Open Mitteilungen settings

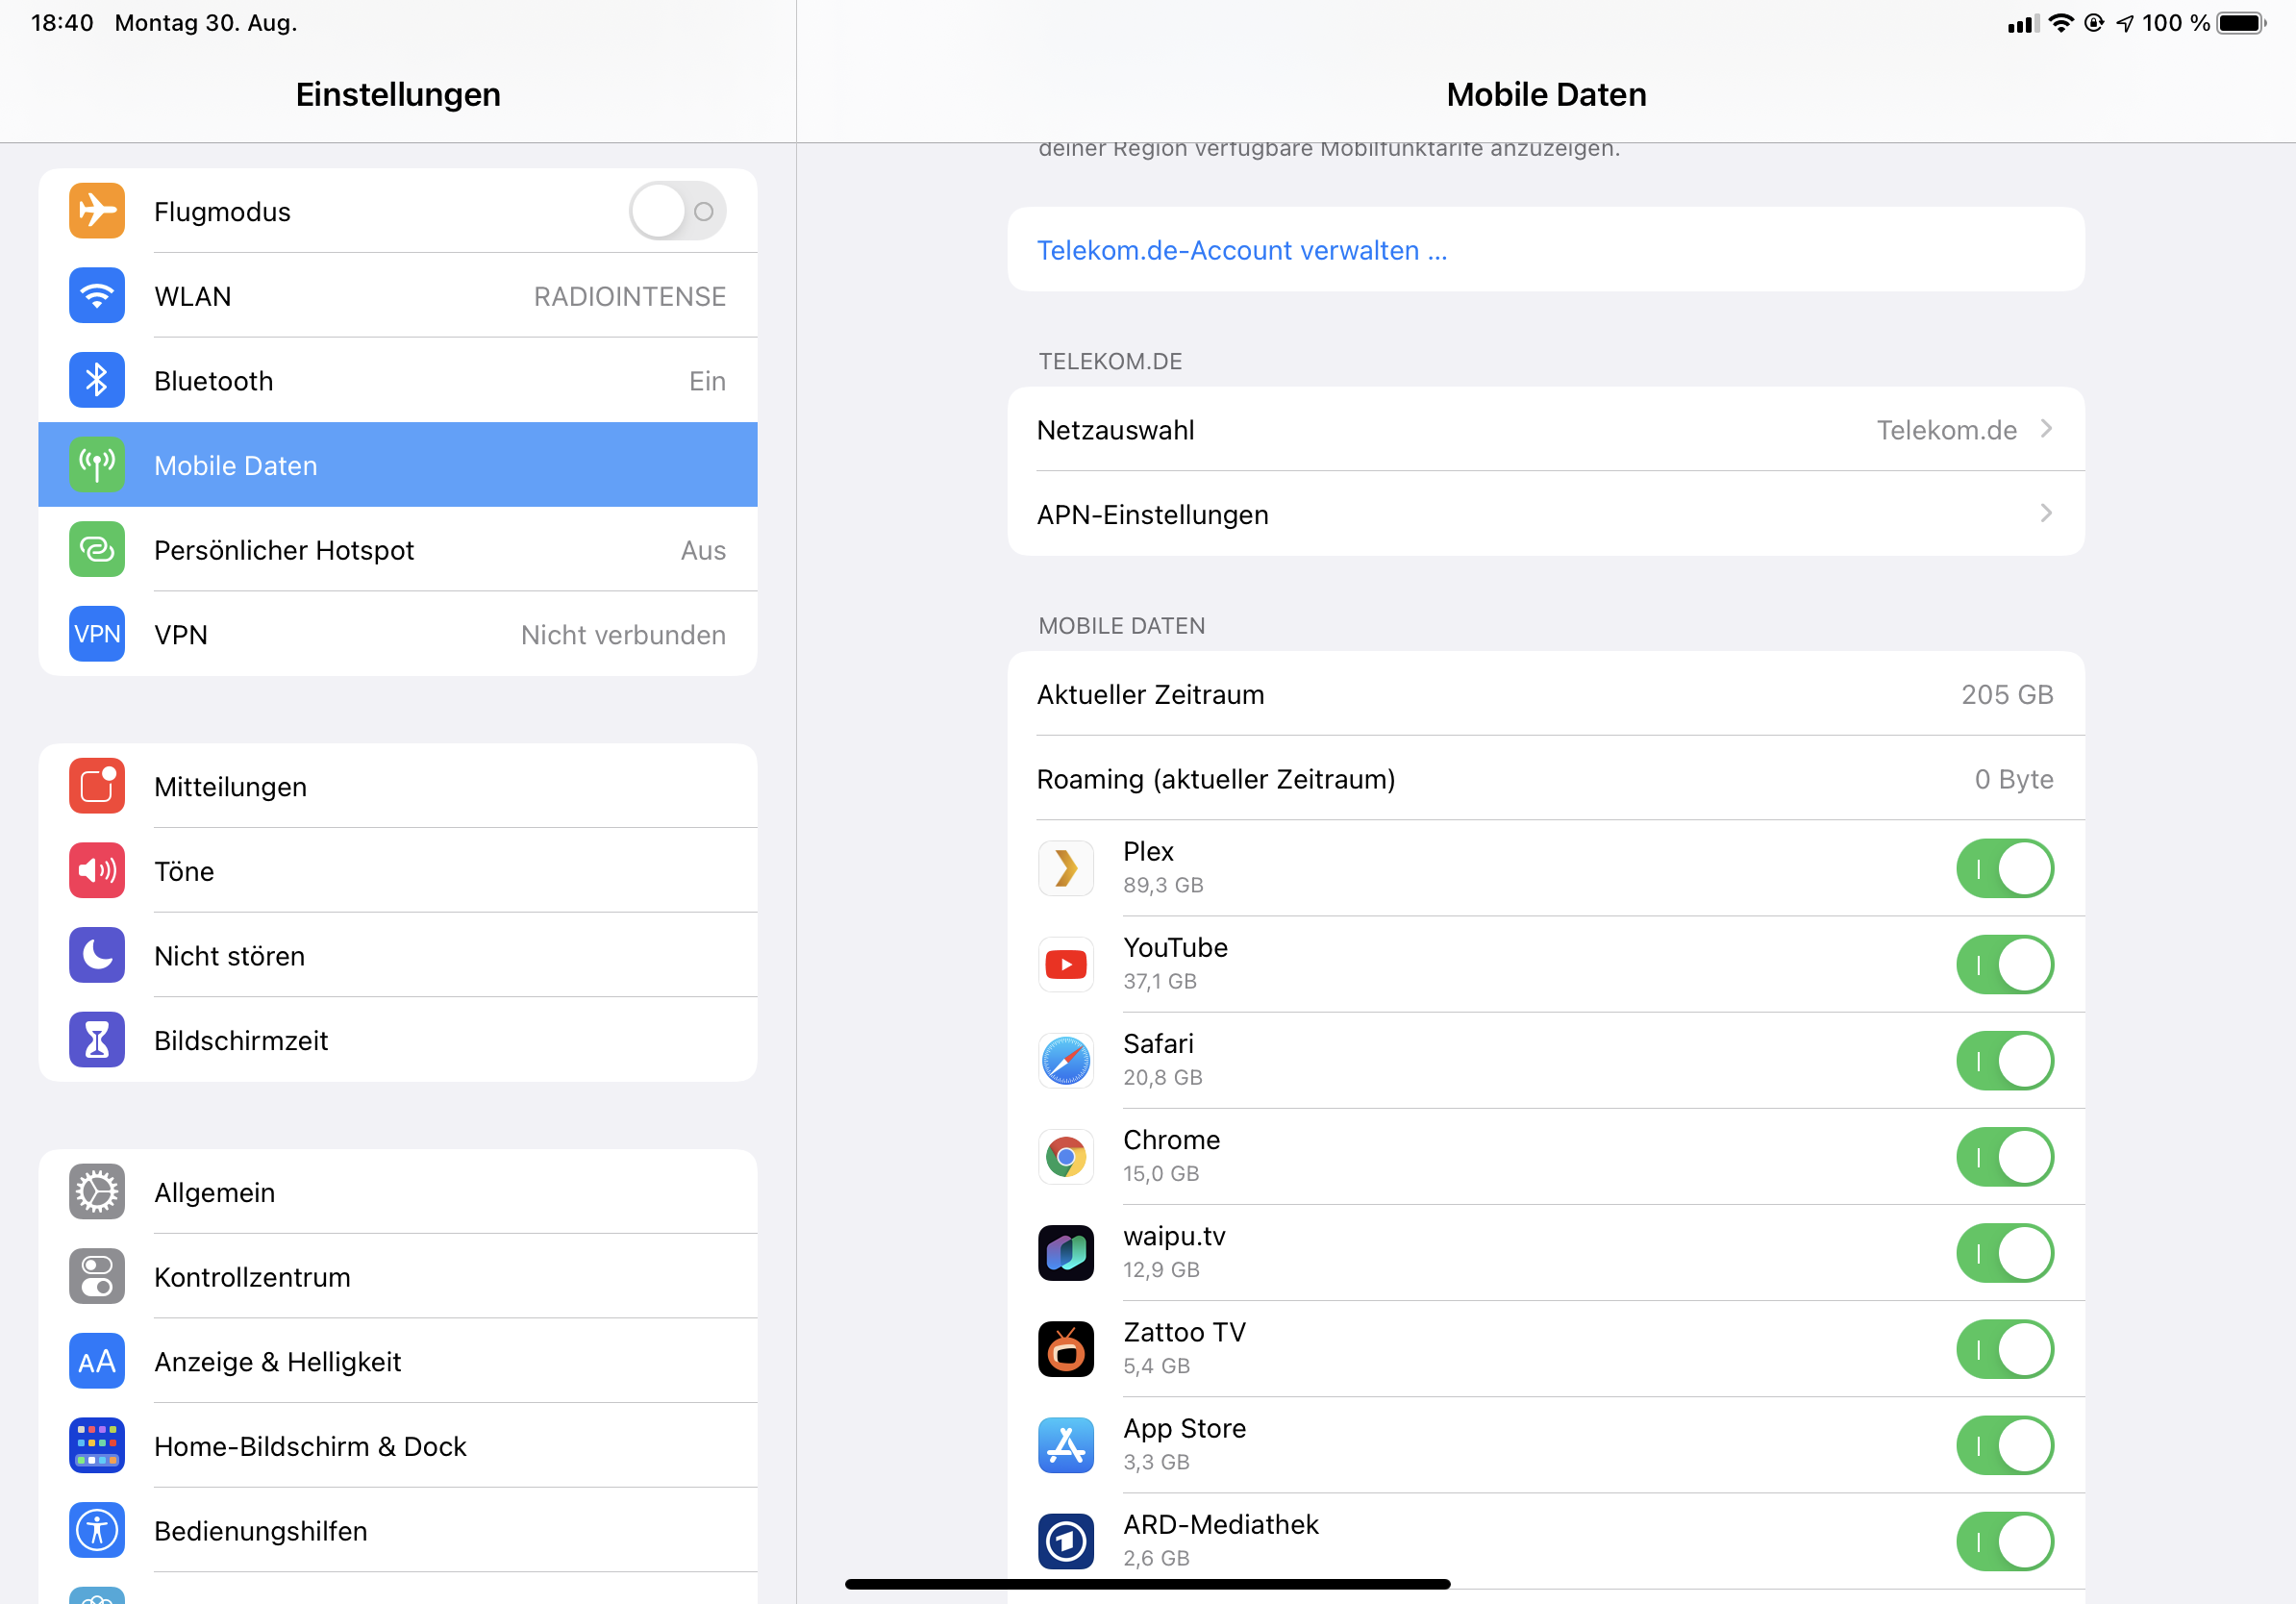(398, 786)
